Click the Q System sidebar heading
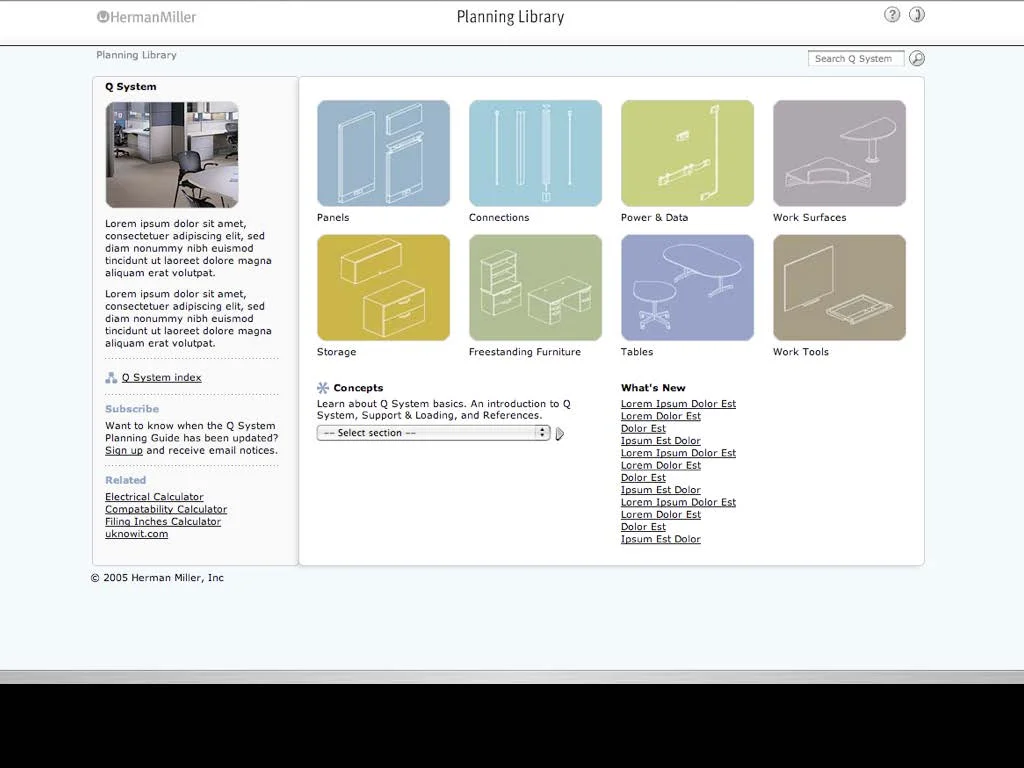The width and height of the screenshot is (1024, 768). pyautogui.click(x=131, y=87)
